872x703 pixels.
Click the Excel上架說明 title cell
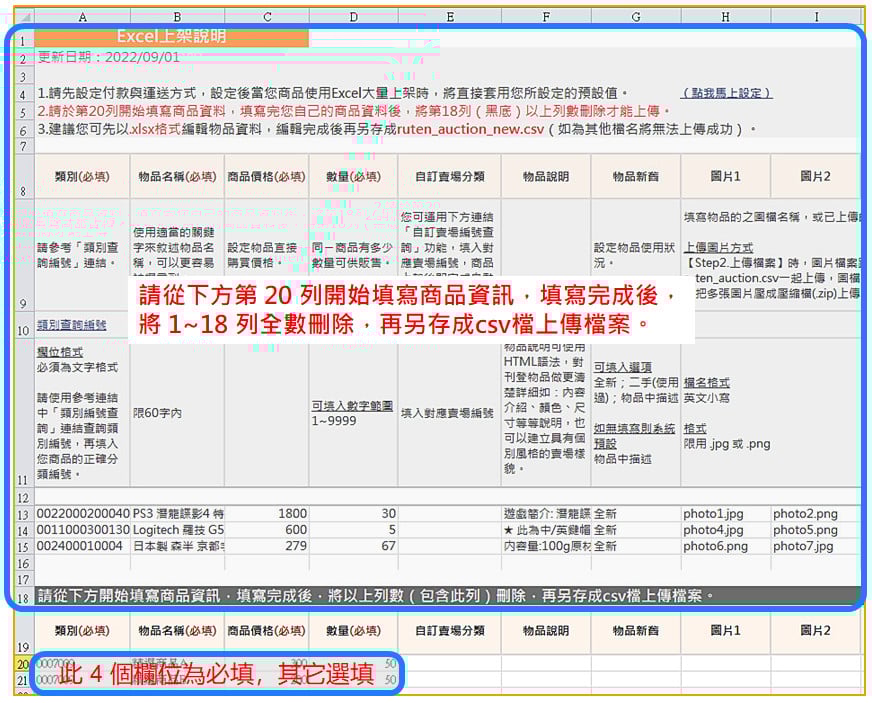point(171,37)
